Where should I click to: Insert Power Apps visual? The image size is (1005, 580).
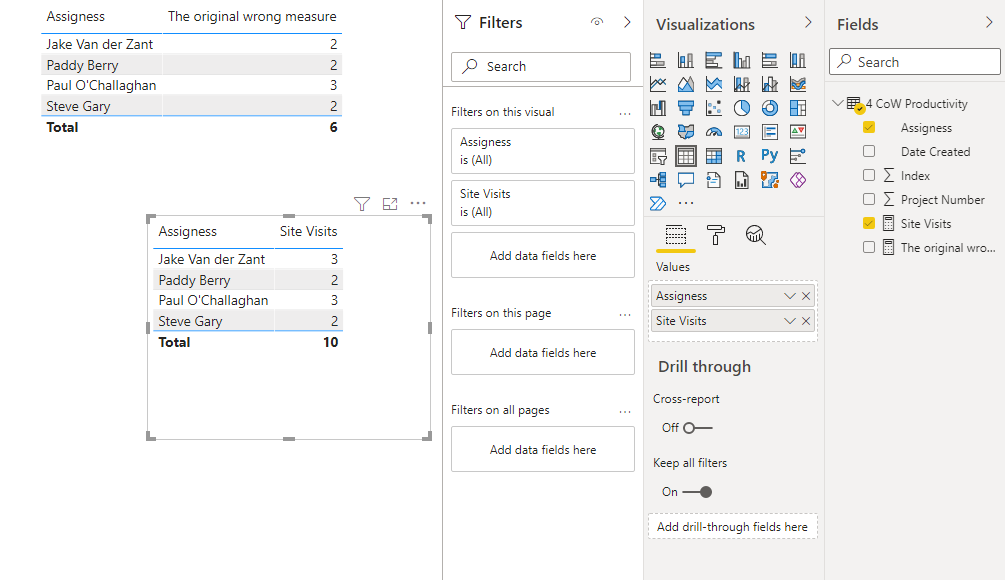(x=798, y=180)
